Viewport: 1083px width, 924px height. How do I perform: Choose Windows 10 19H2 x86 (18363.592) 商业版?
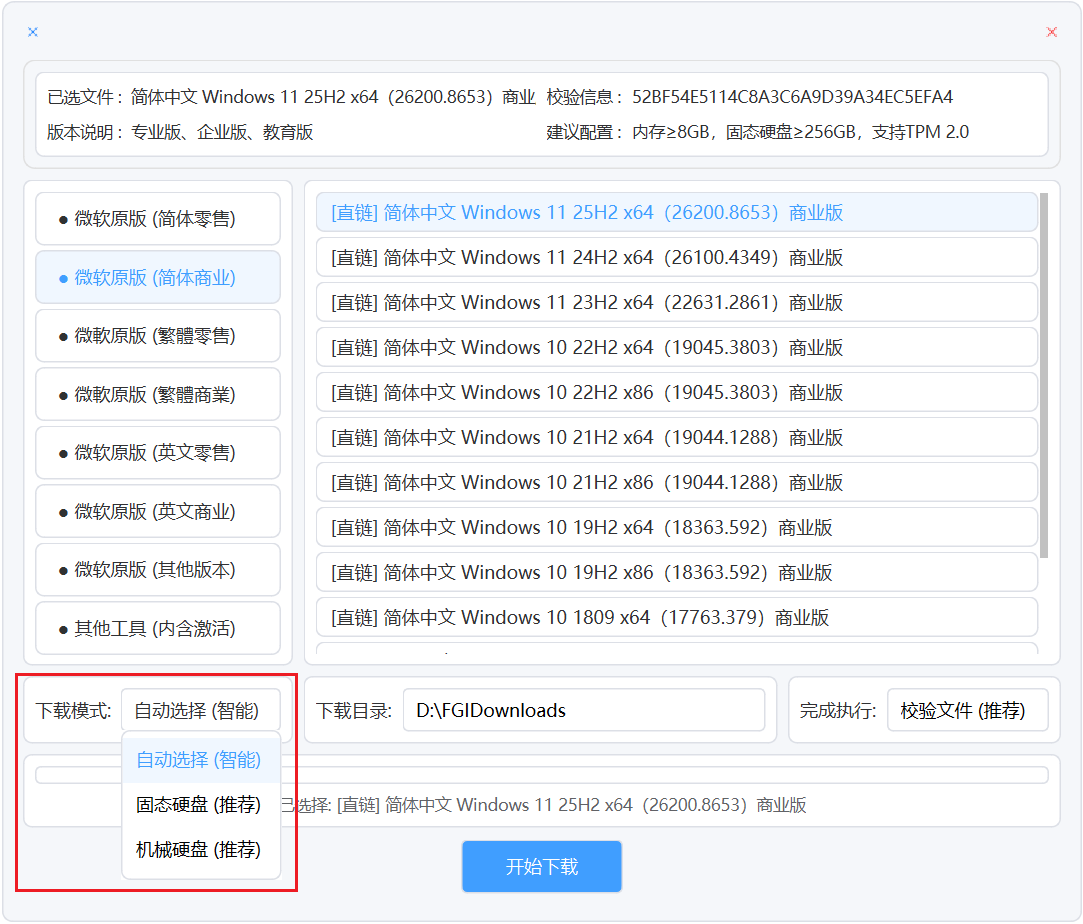677,572
